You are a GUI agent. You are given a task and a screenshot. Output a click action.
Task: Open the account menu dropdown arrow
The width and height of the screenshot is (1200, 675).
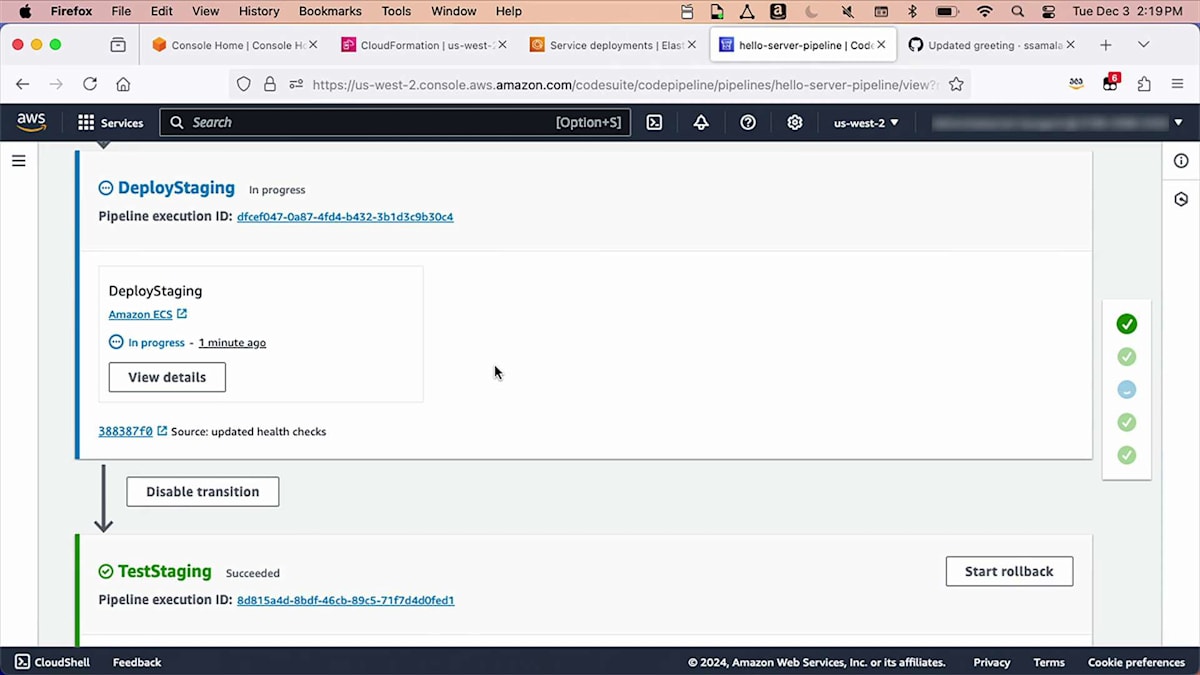click(1178, 123)
